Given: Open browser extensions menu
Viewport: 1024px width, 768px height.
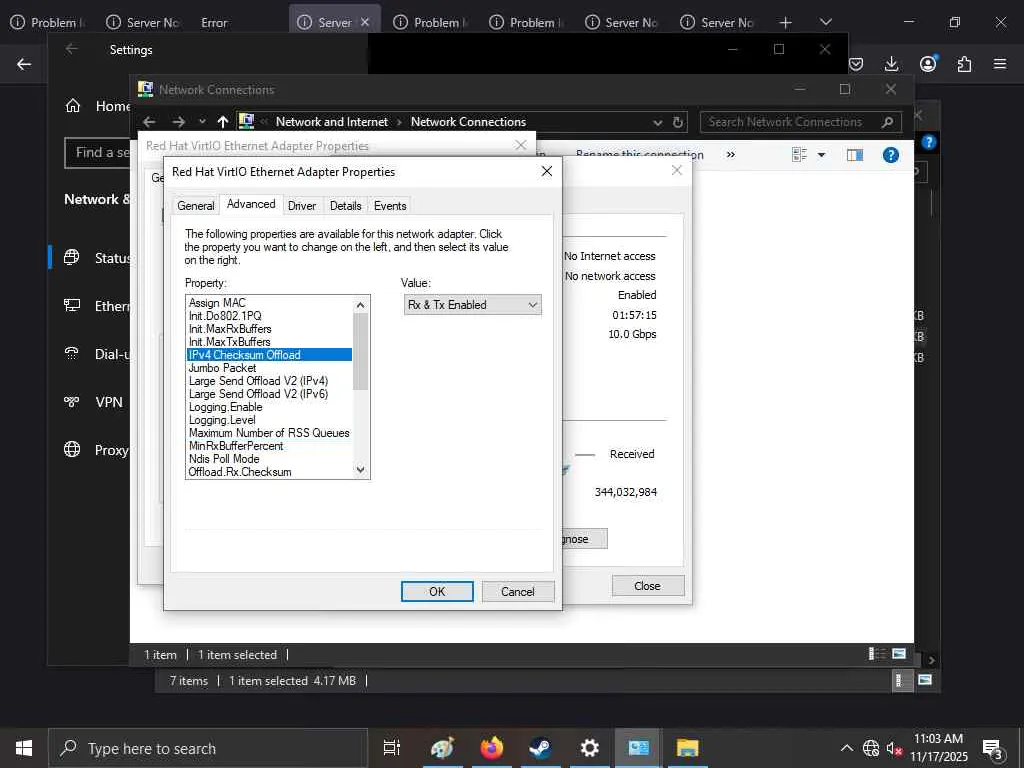Looking at the screenshot, I should [x=964, y=64].
